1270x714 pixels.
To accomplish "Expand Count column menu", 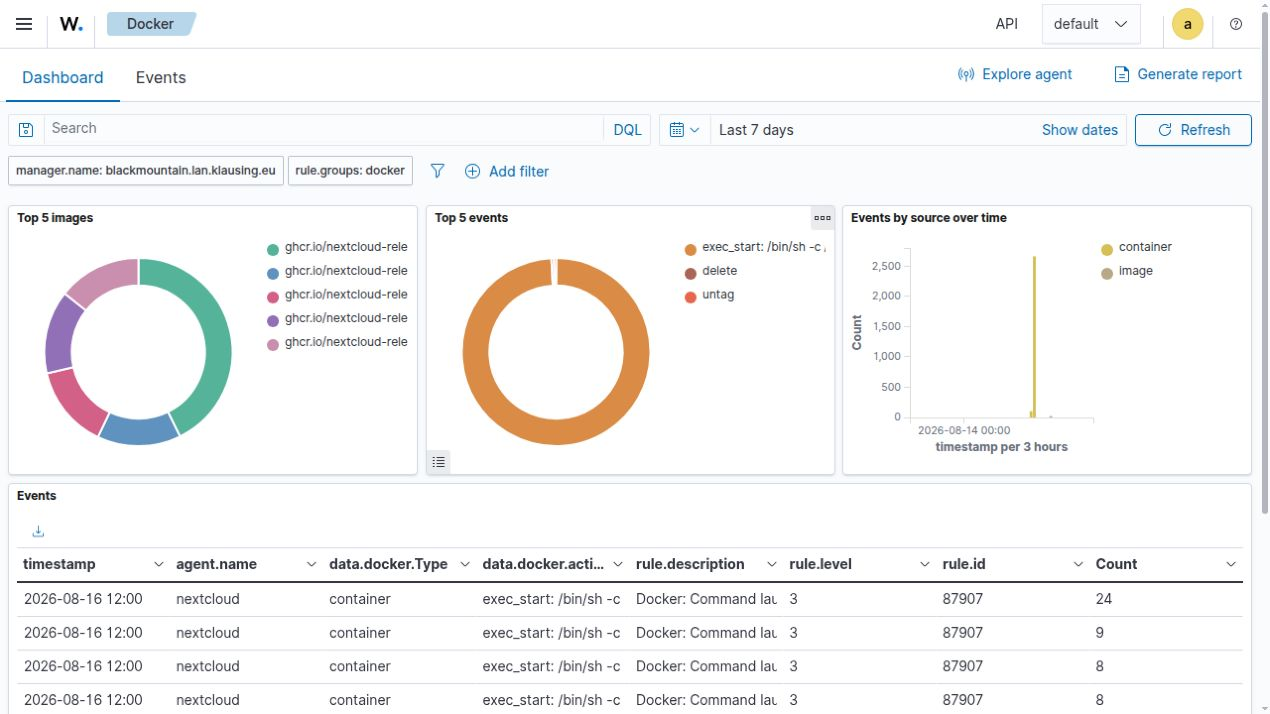I will pos(1231,565).
